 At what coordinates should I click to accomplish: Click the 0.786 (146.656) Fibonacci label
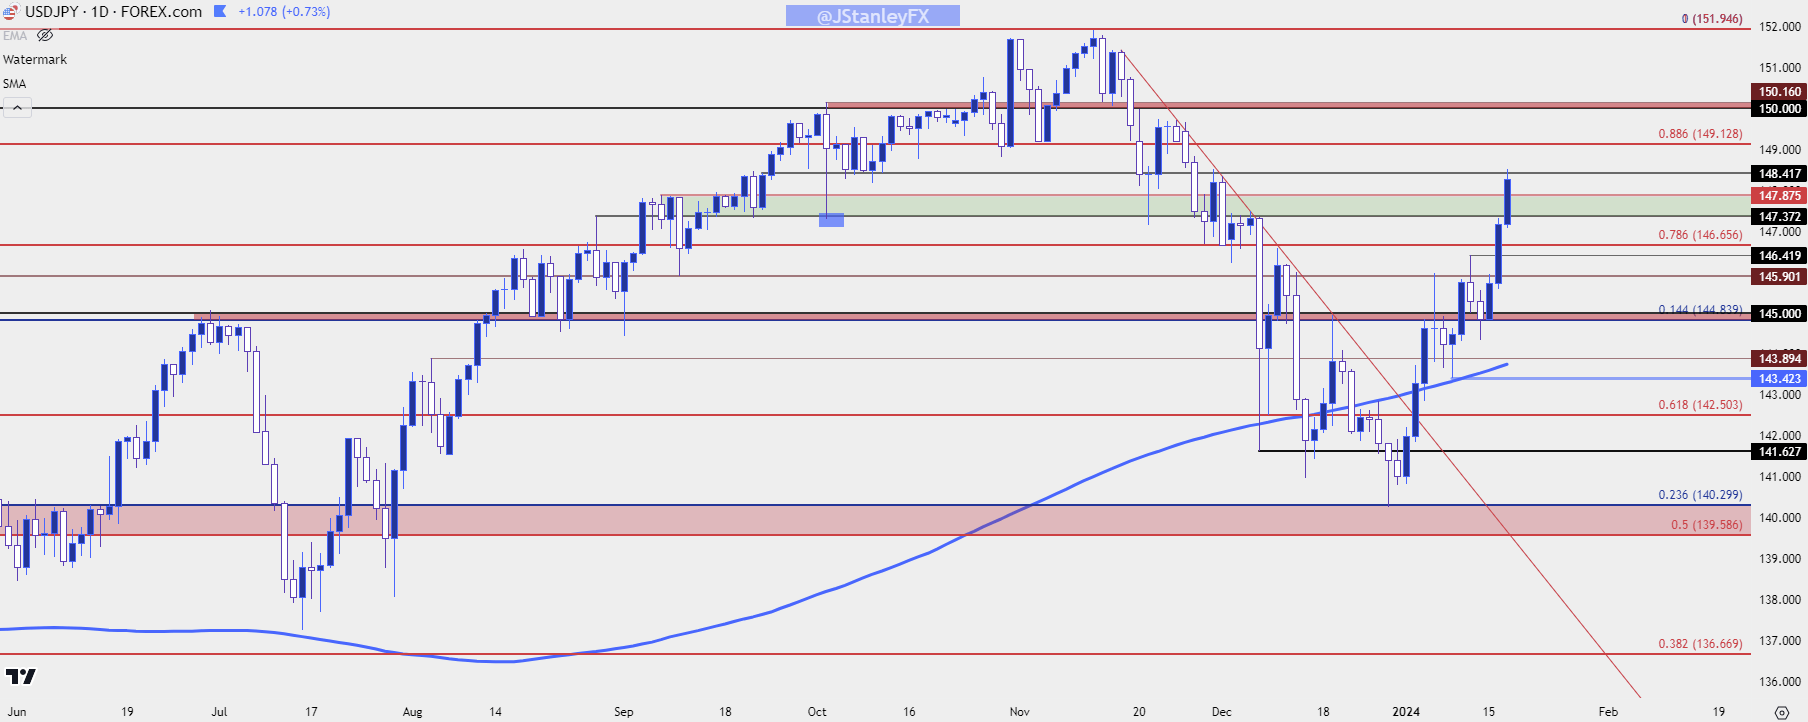[1700, 235]
